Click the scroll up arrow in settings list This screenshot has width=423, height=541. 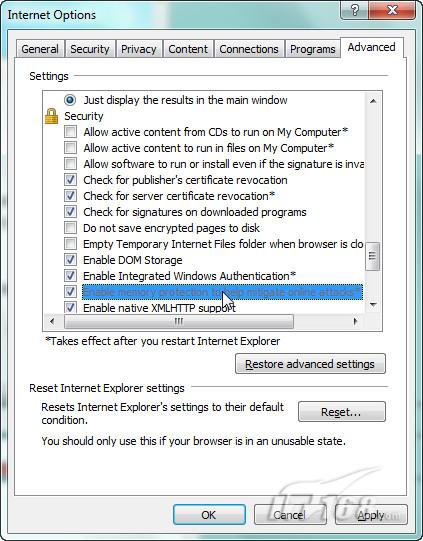373,101
